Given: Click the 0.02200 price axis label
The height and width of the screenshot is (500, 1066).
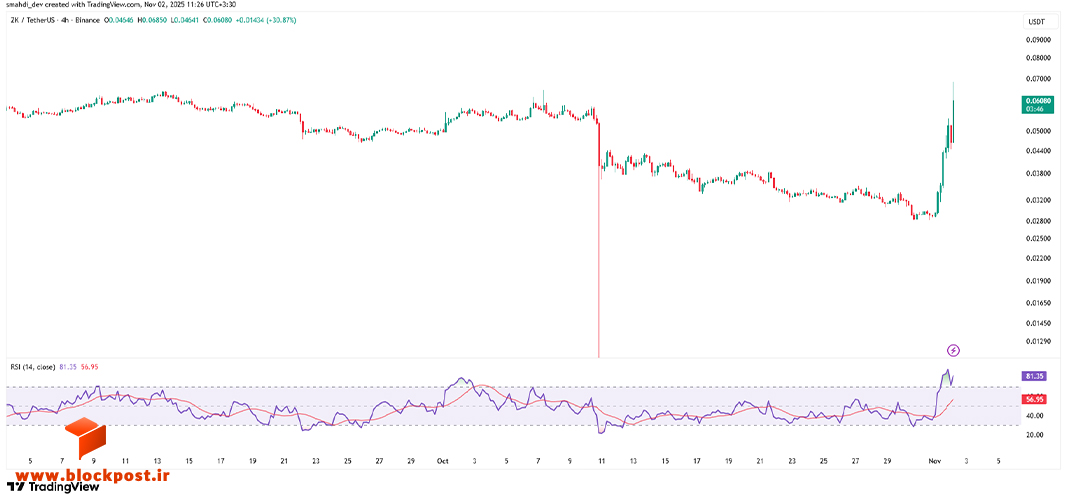Looking at the screenshot, I should (1037, 258).
